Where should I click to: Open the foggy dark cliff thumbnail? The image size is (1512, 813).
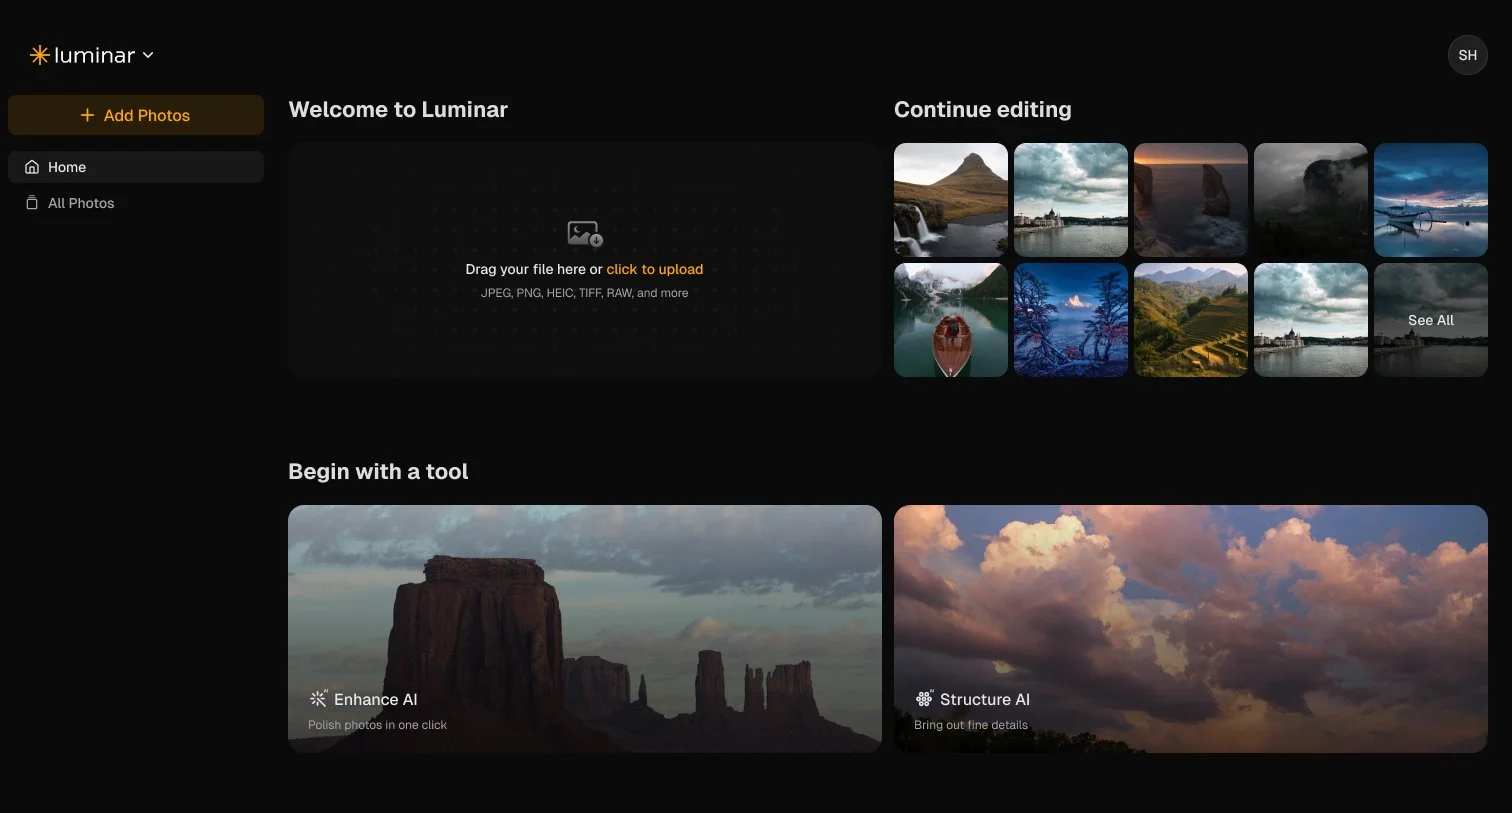tap(1311, 200)
